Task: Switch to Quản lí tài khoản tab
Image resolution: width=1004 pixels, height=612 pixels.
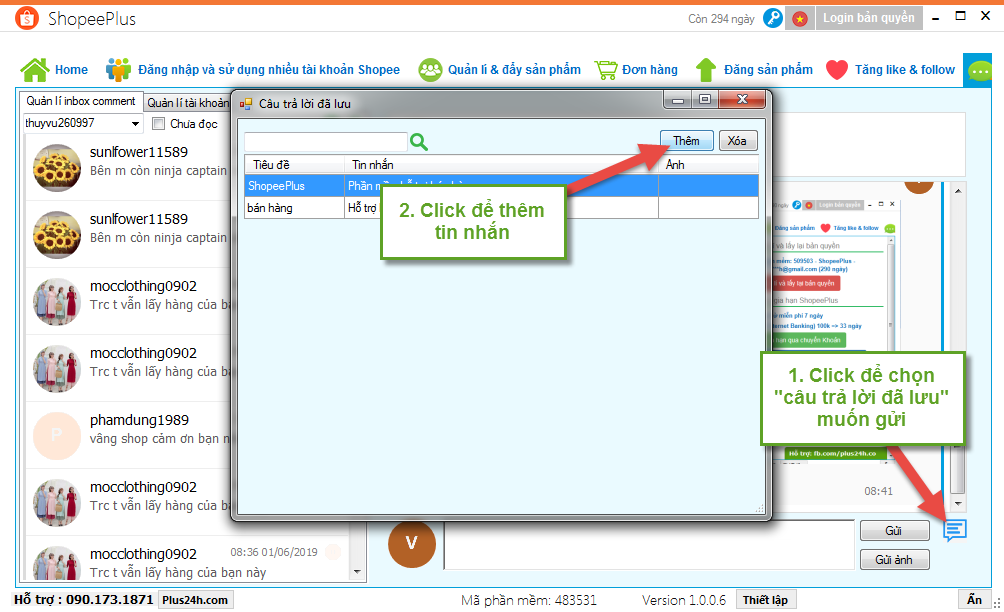Action: pos(187,102)
